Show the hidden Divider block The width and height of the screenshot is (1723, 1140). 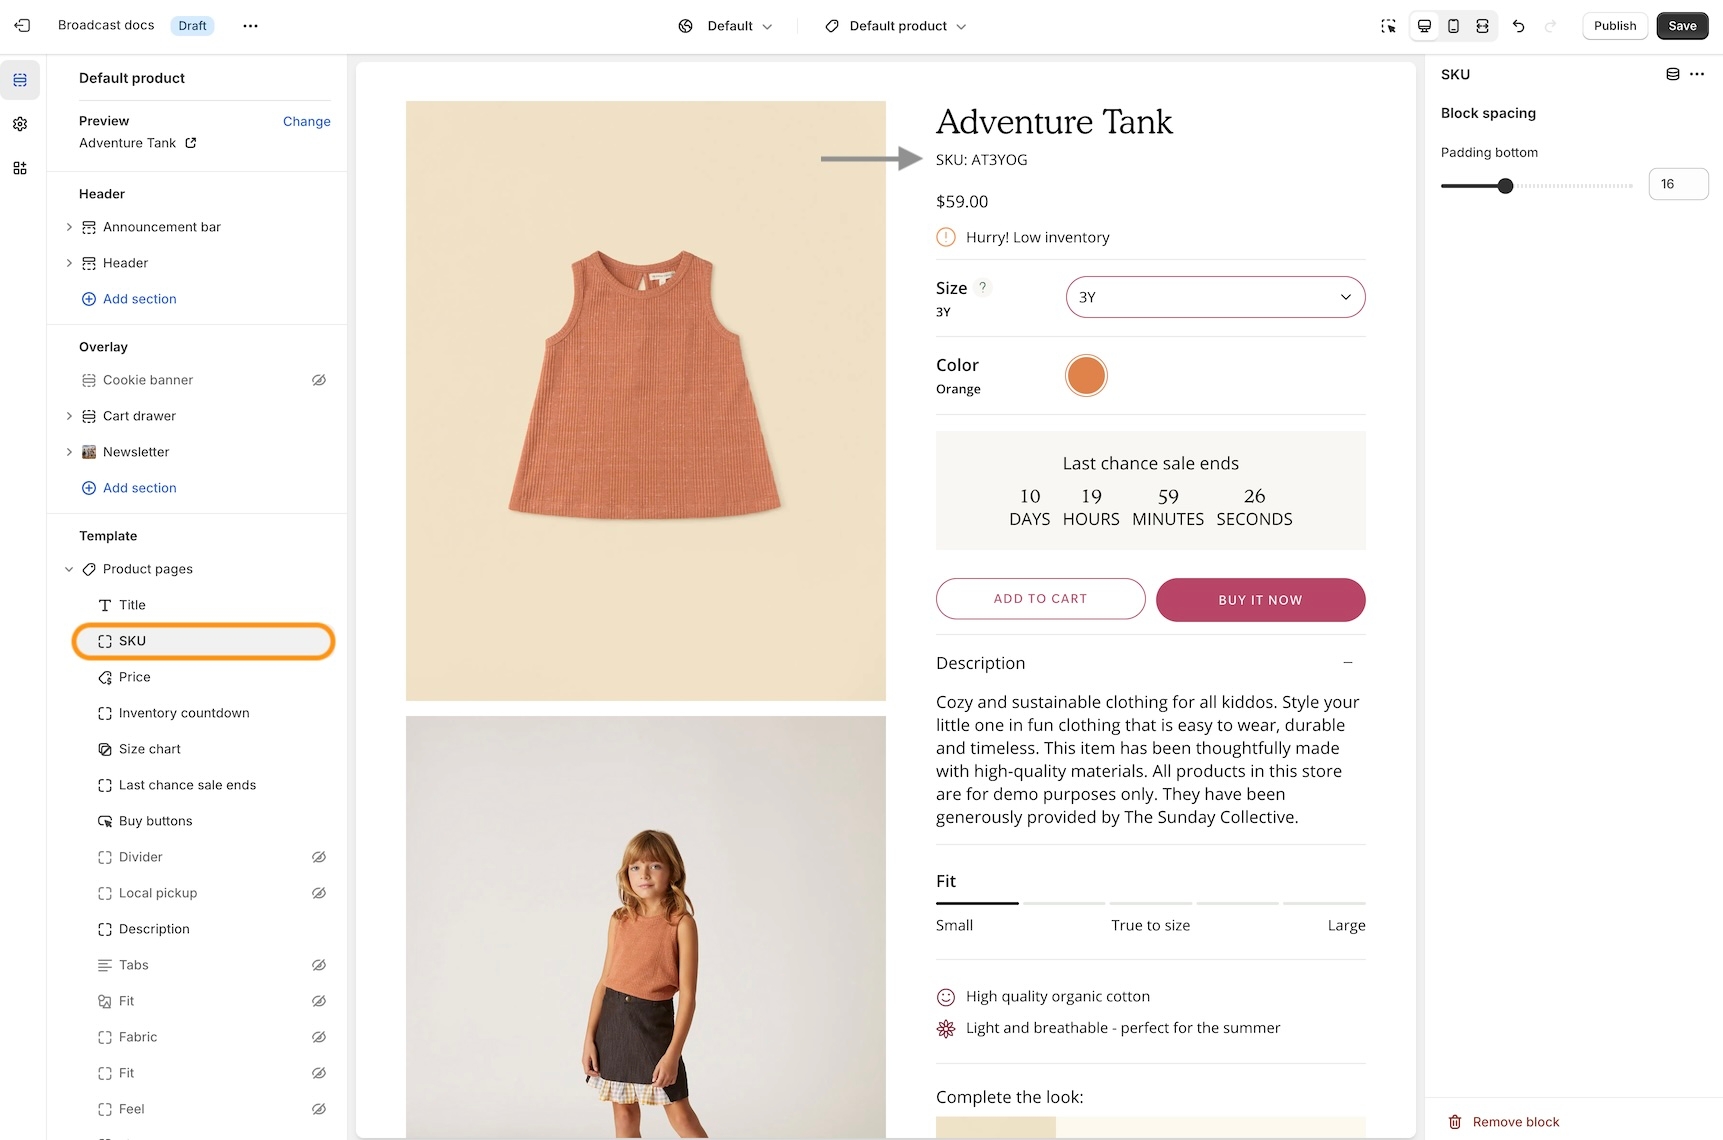319,857
